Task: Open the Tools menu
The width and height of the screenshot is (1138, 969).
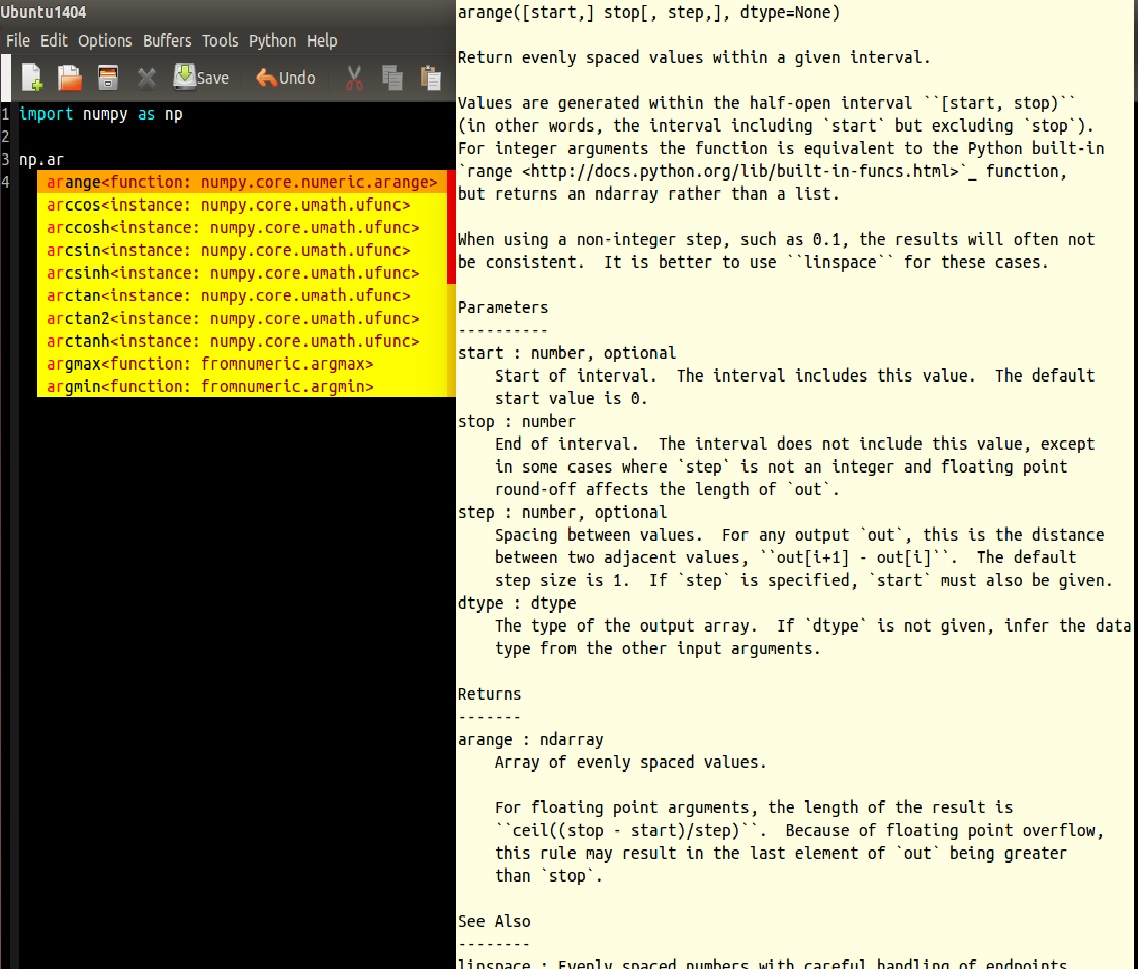Action: pos(220,41)
